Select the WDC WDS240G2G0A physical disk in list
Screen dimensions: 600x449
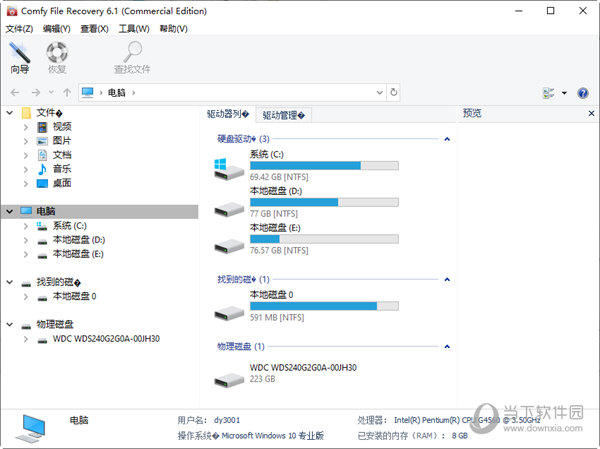(x=229, y=373)
